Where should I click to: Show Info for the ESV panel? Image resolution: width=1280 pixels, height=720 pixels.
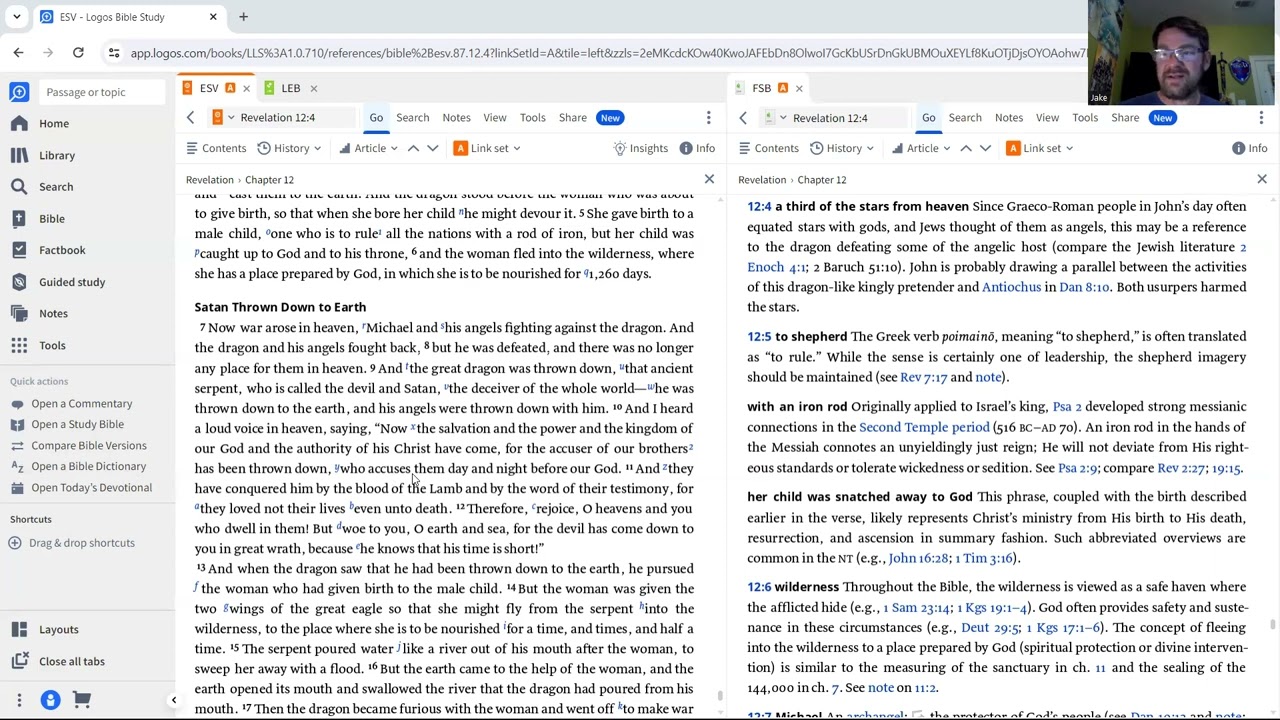coord(697,148)
